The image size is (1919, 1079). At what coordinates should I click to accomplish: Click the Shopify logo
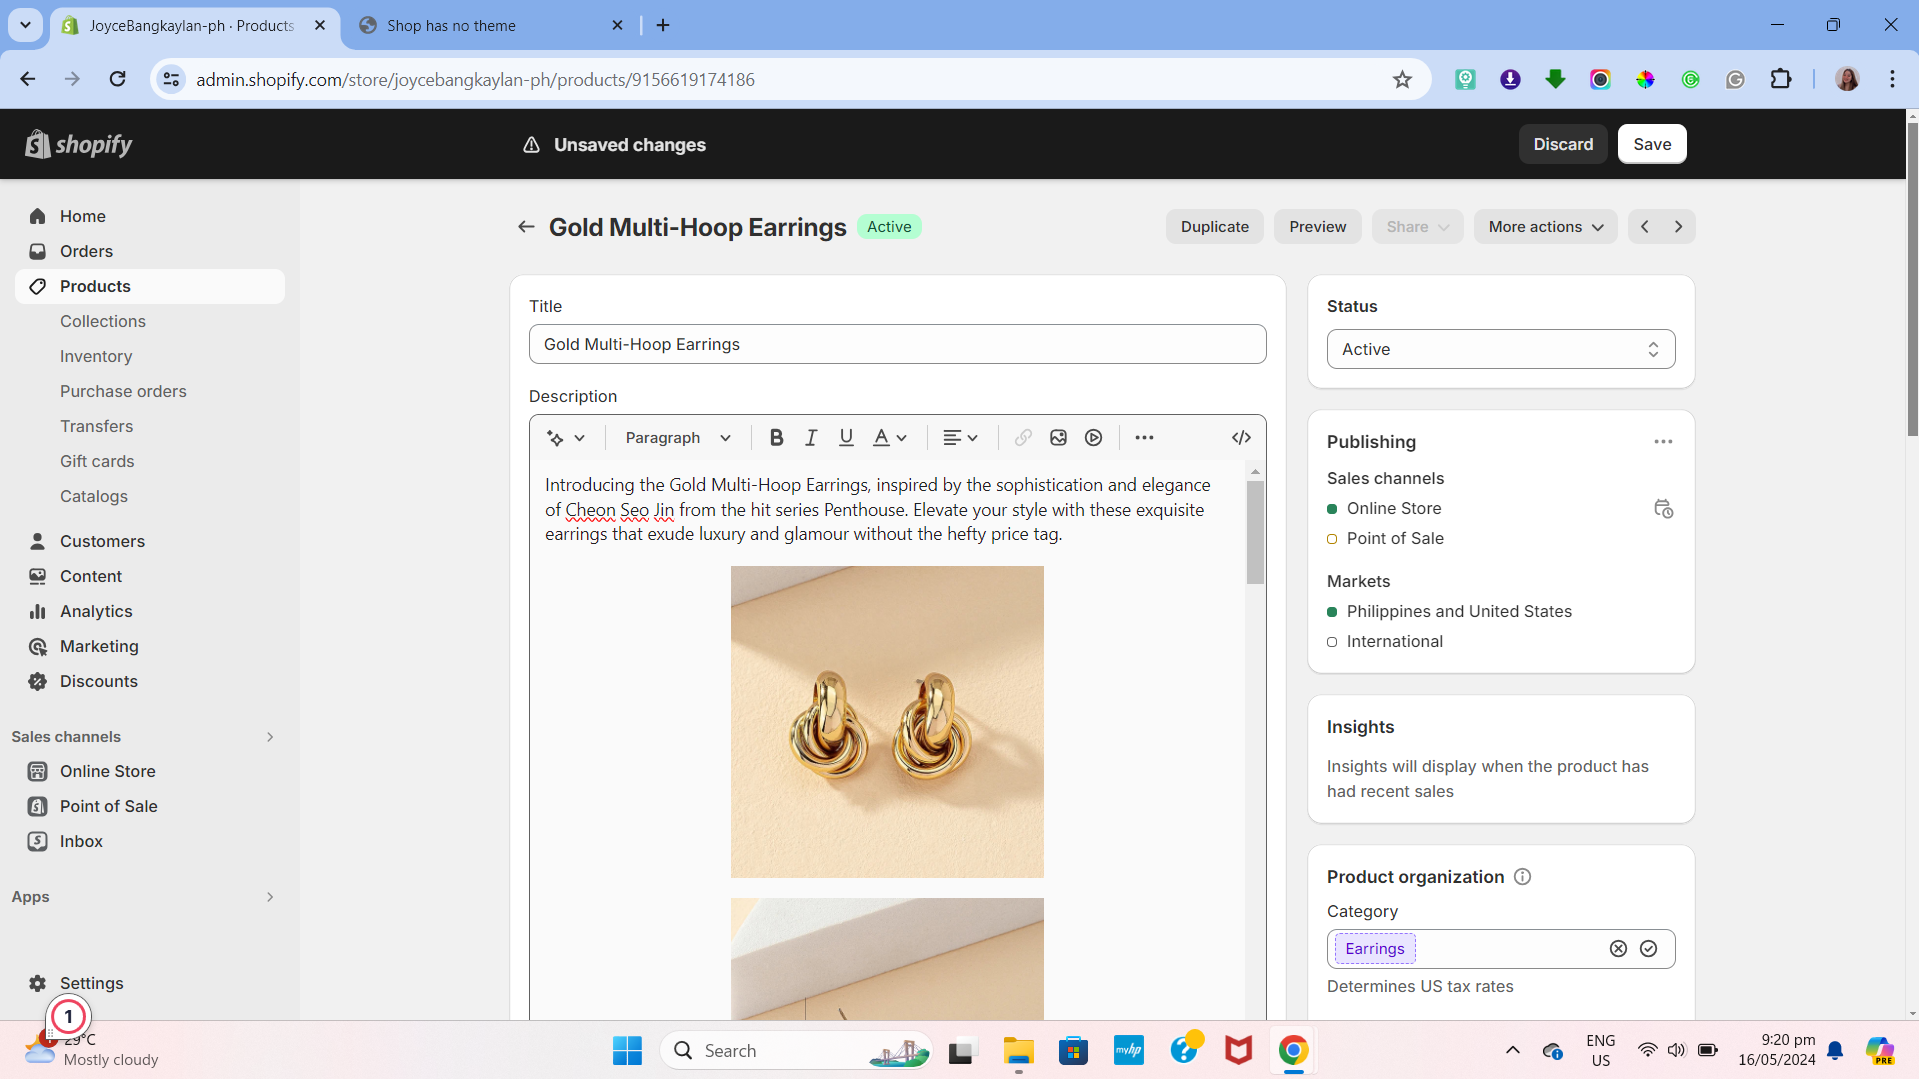tap(79, 145)
